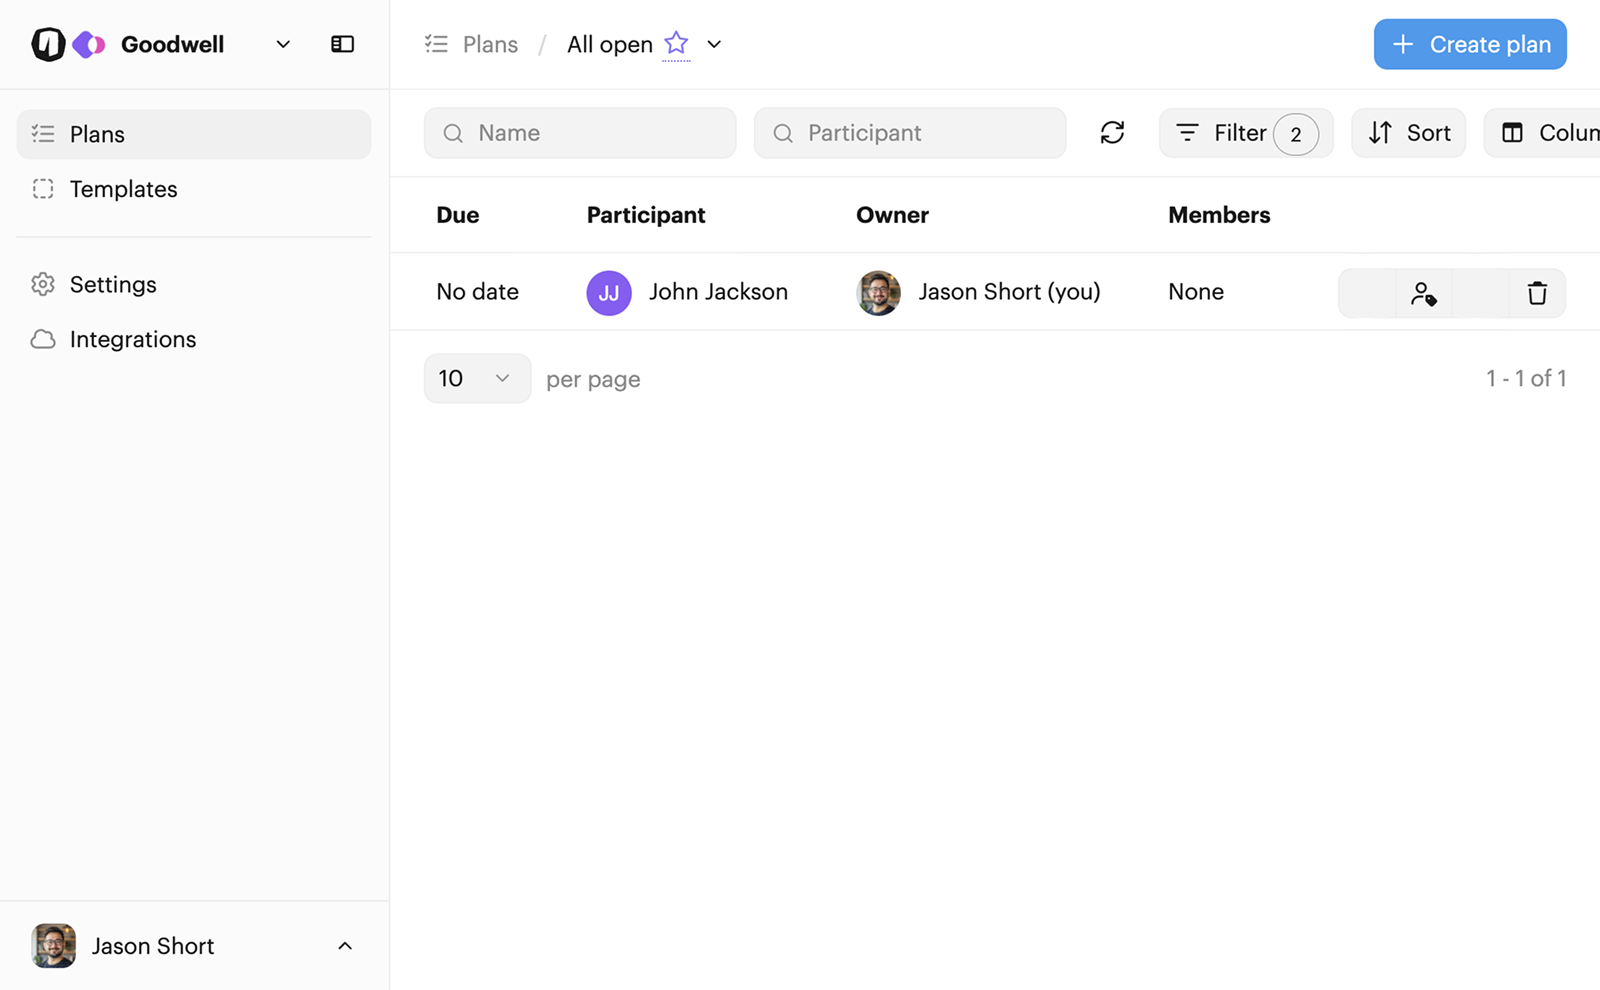Collapse the sidebar using the panel icon
The width and height of the screenshot is (1600, 990).
(x=342, y=44)
